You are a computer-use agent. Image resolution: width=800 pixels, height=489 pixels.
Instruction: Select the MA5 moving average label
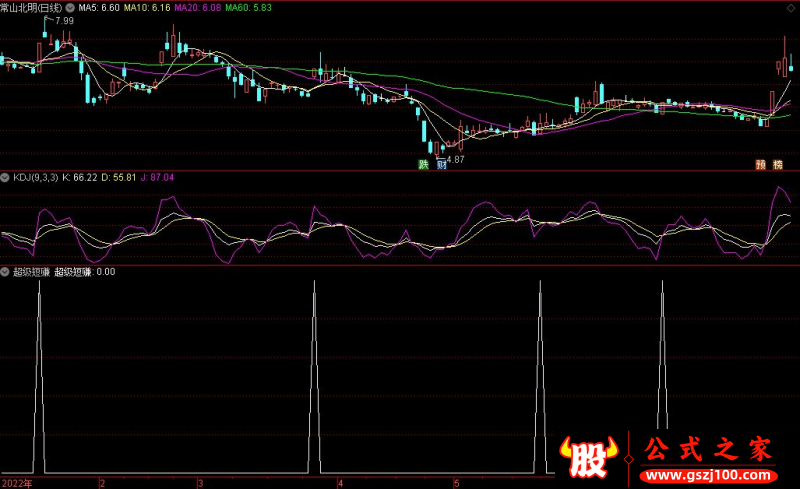99,8
